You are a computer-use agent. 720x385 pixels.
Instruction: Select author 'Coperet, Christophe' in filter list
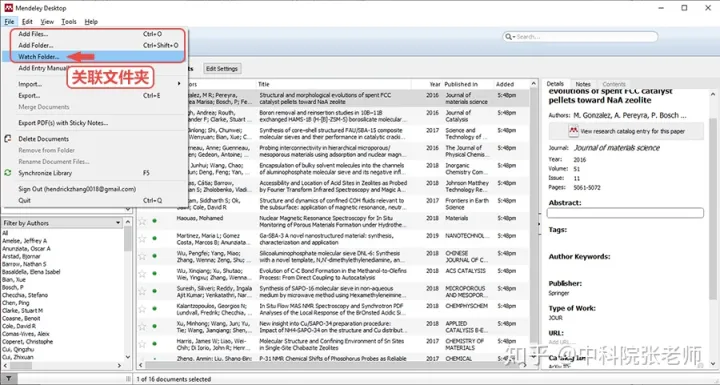tap(28, 342)
